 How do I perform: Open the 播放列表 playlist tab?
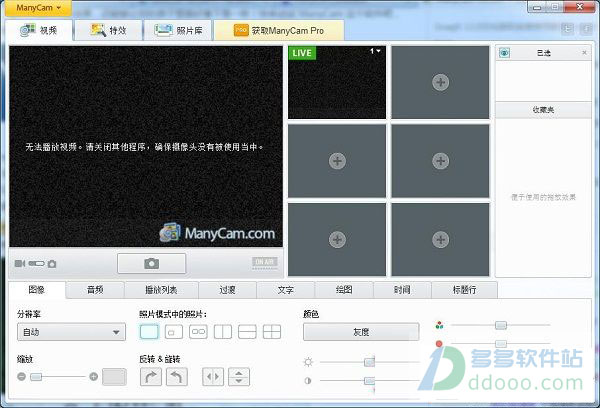point(161,290)
